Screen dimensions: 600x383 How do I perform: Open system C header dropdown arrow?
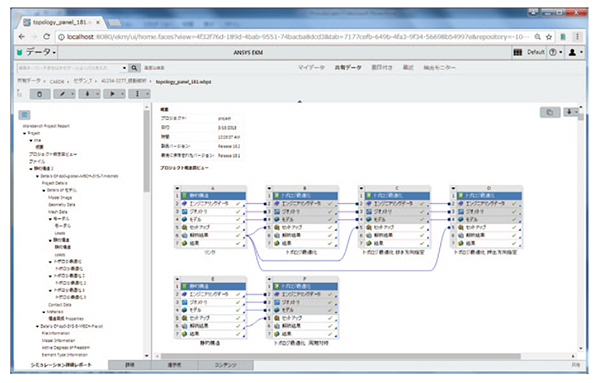pyautogui.click(x=361, y=188)
